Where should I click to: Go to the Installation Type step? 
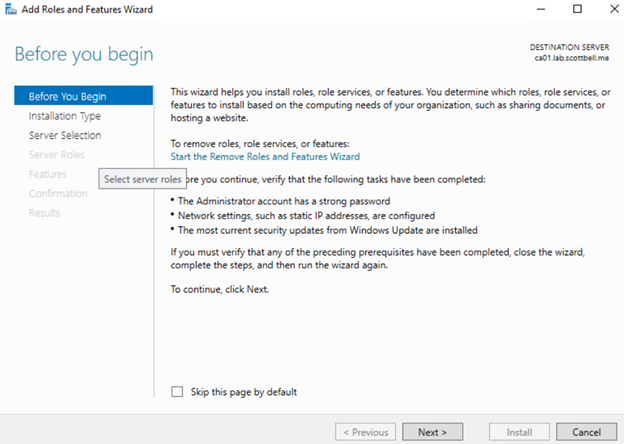(64, 116)
